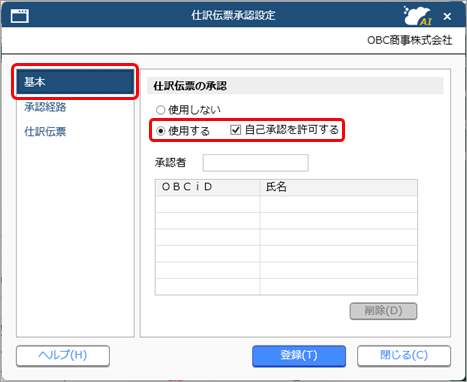467x382 pixels.
Task: Click the 承認者 input field
Action: point(256,163)
